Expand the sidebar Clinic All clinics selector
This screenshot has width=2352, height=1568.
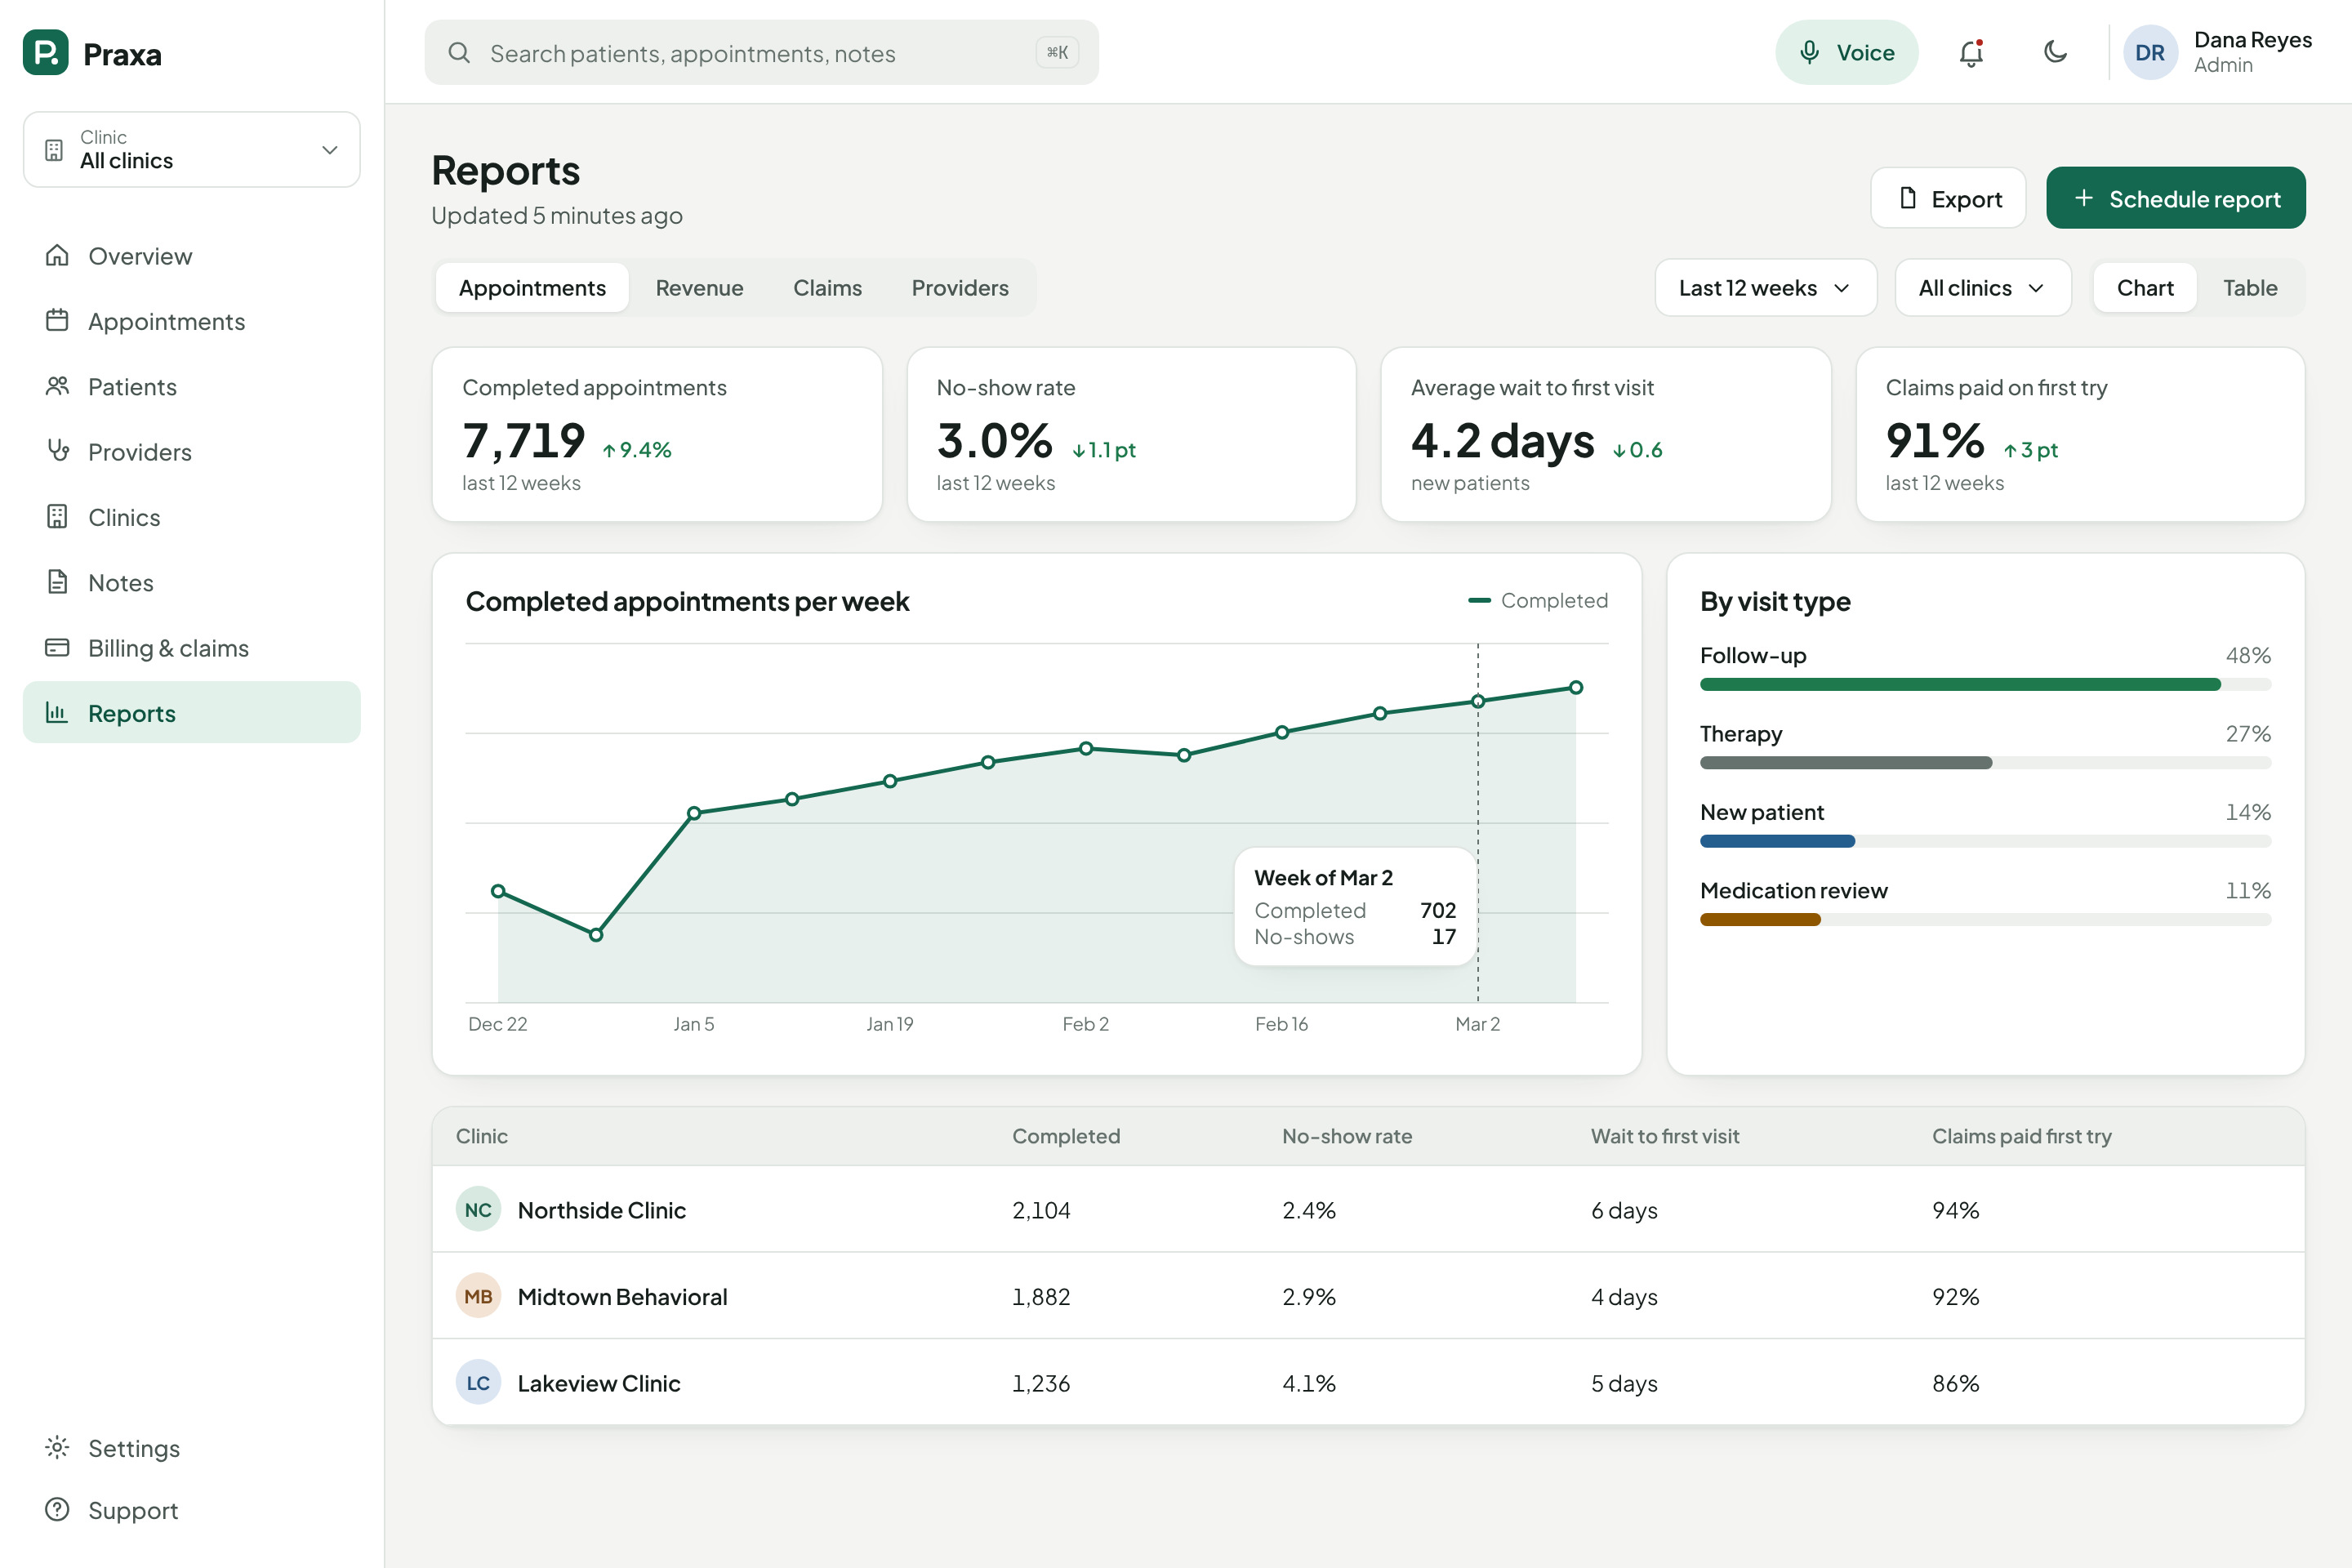pos(192,149)
